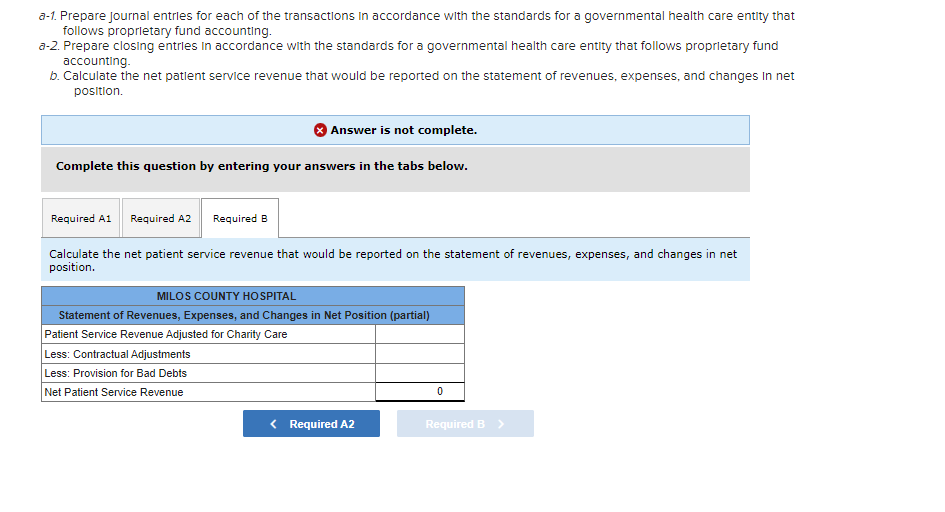Click Contractual Adjustments amount field
The height and width of the screenshot is (512, 945).
pyautogui.click(x=419, y=354)
